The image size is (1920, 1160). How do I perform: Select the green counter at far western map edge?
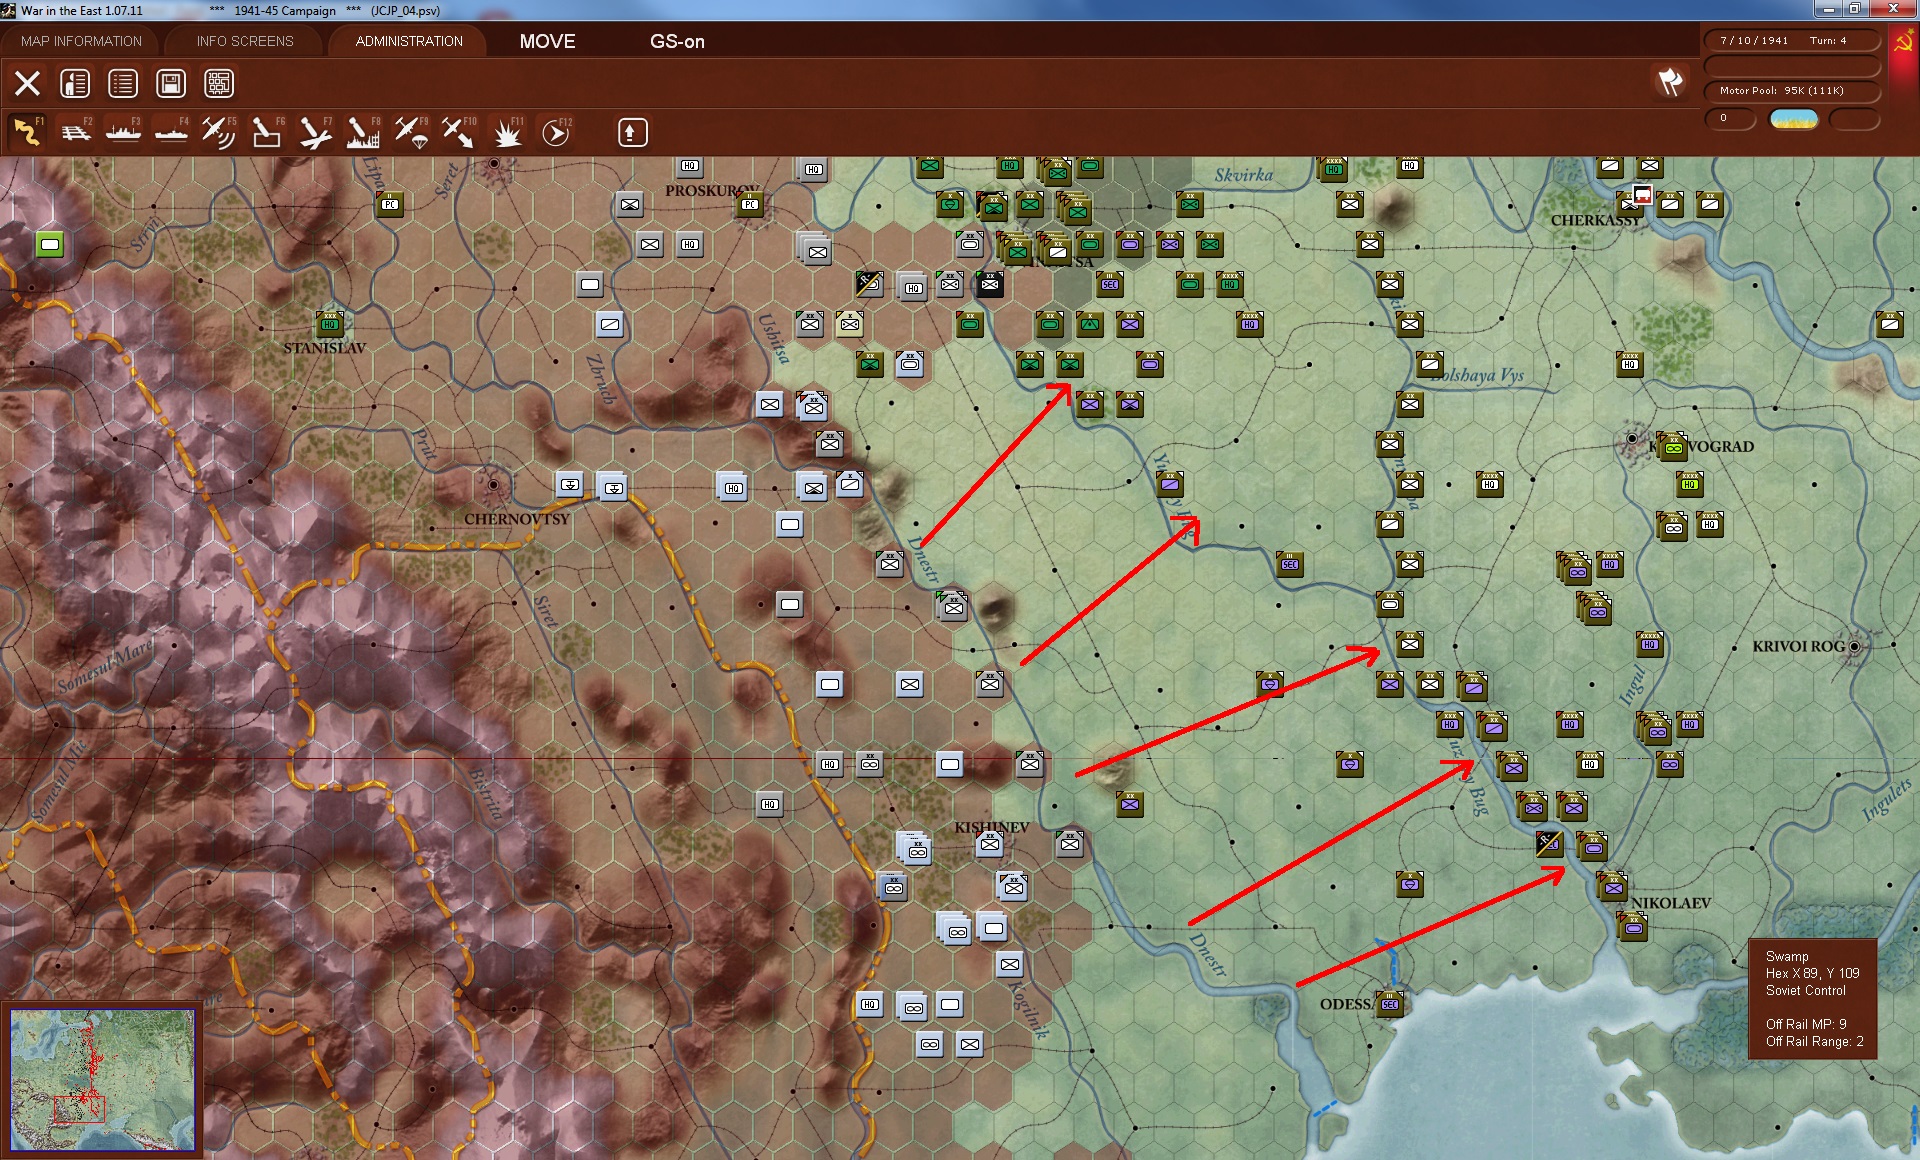click(x=50, y=244)
